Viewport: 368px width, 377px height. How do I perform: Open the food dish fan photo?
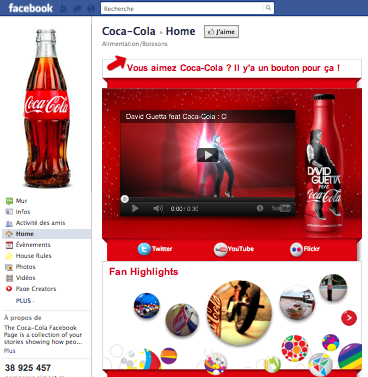pyautogui.click(x=297, y=302)
